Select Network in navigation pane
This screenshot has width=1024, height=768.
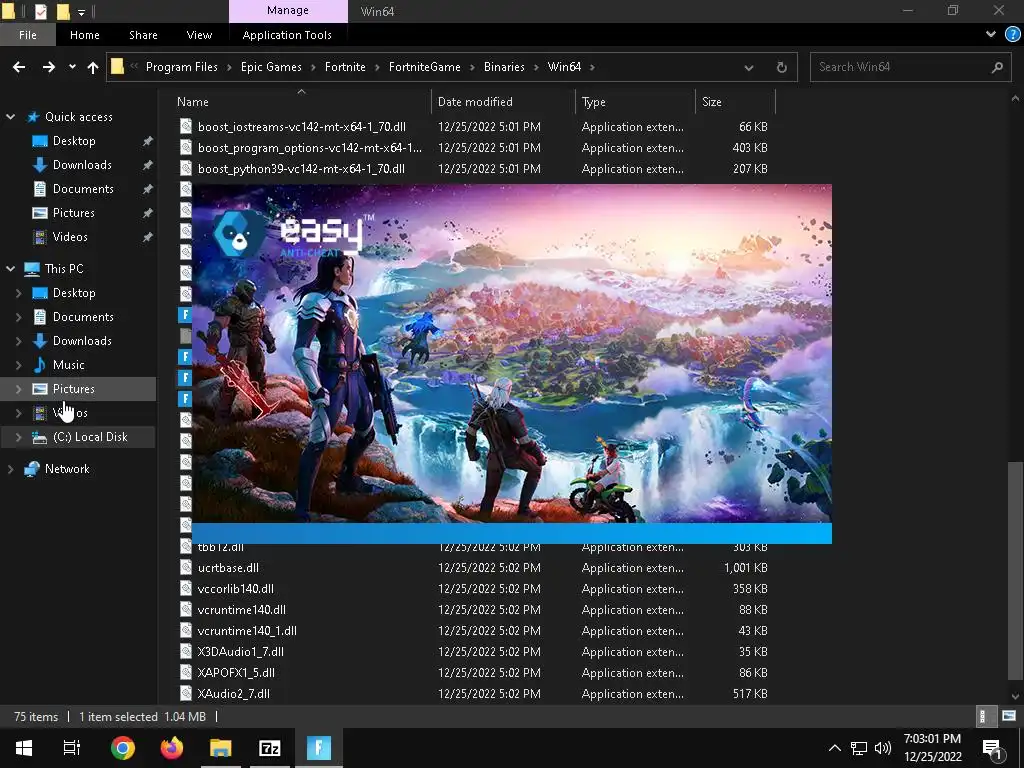click(67, 469)
